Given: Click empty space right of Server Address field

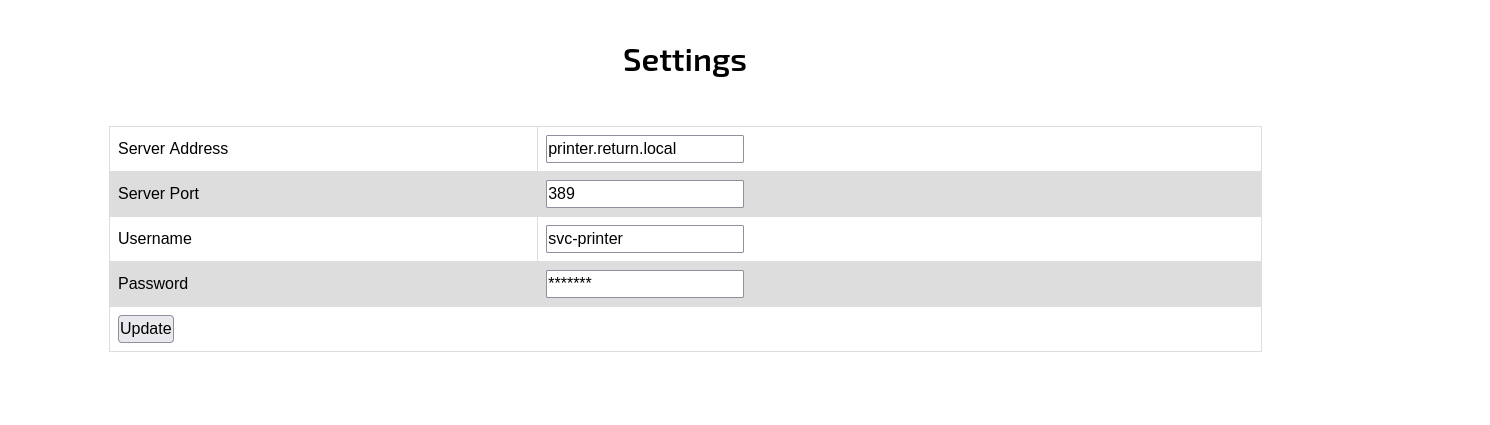Looking at the screenshot, I should click(x=1000, y=149).
